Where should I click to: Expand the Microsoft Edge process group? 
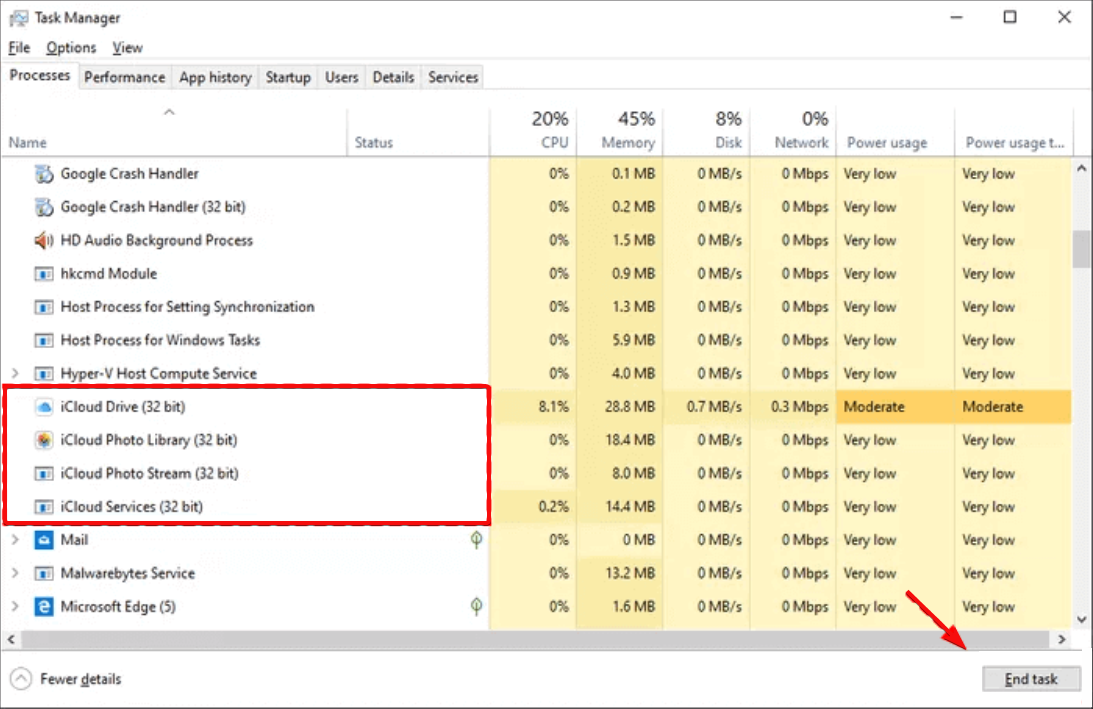(15, 606)
